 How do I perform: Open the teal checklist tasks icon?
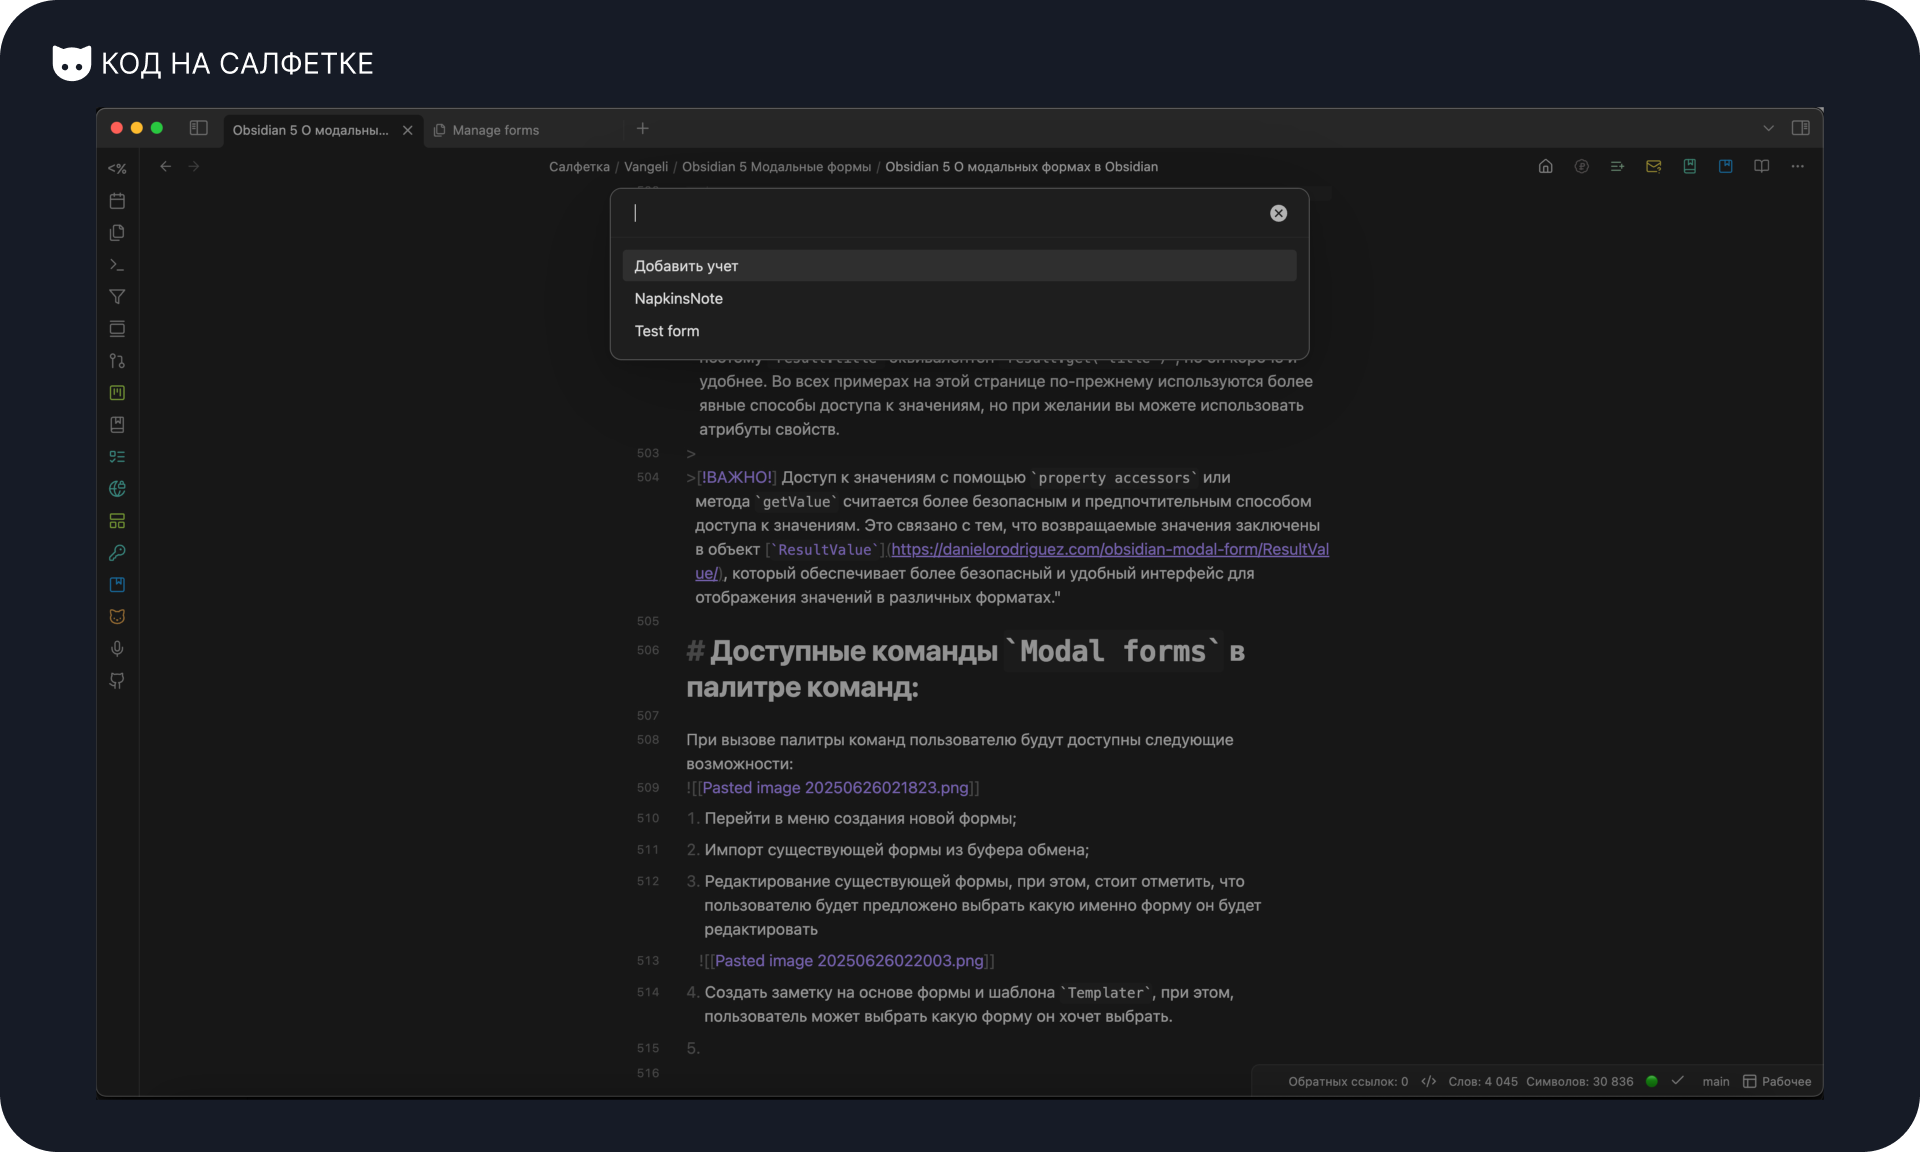pyautogui.click(x=117, y=457)
